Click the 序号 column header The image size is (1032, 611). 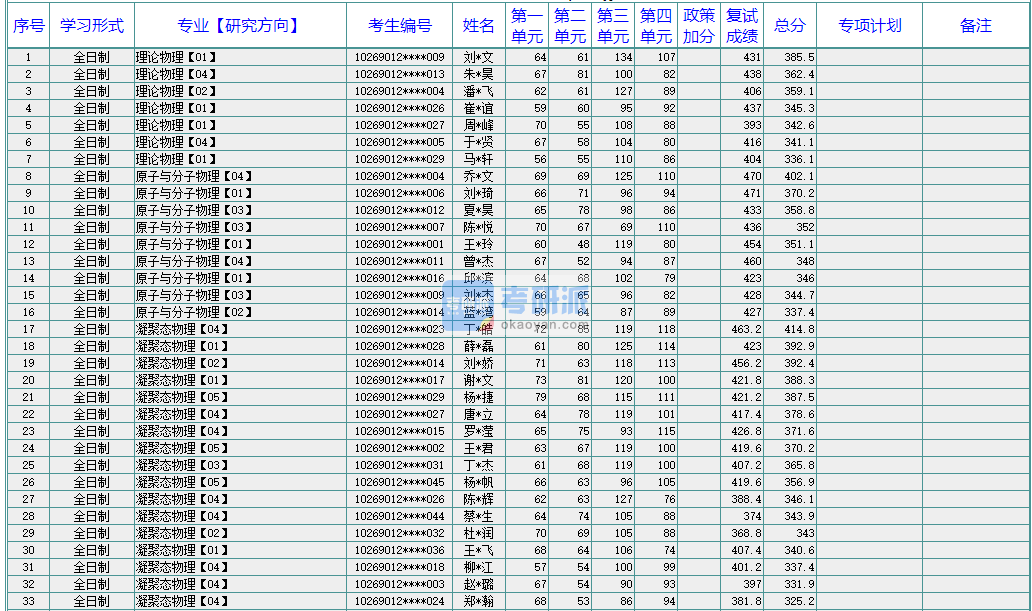point(31,26)
